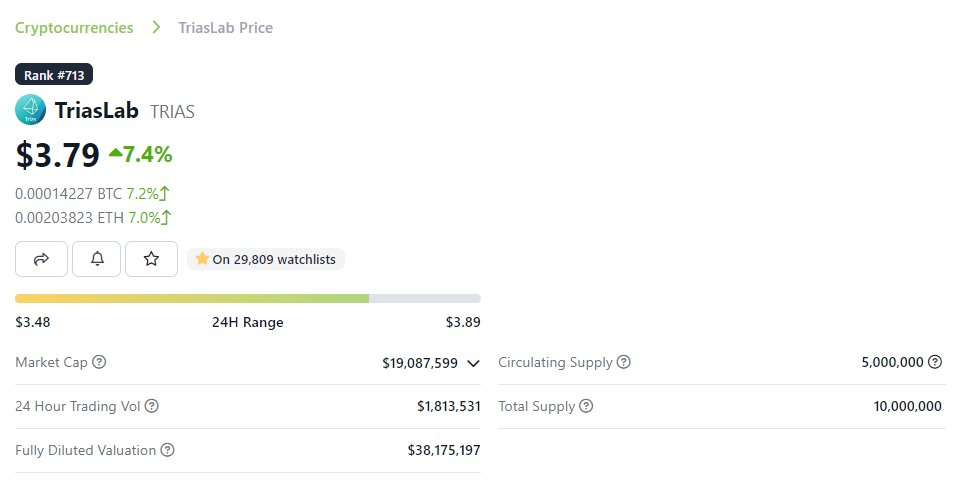Click the breadcrumb chevron separator
955x498 pixels.
tap(156, 28)
